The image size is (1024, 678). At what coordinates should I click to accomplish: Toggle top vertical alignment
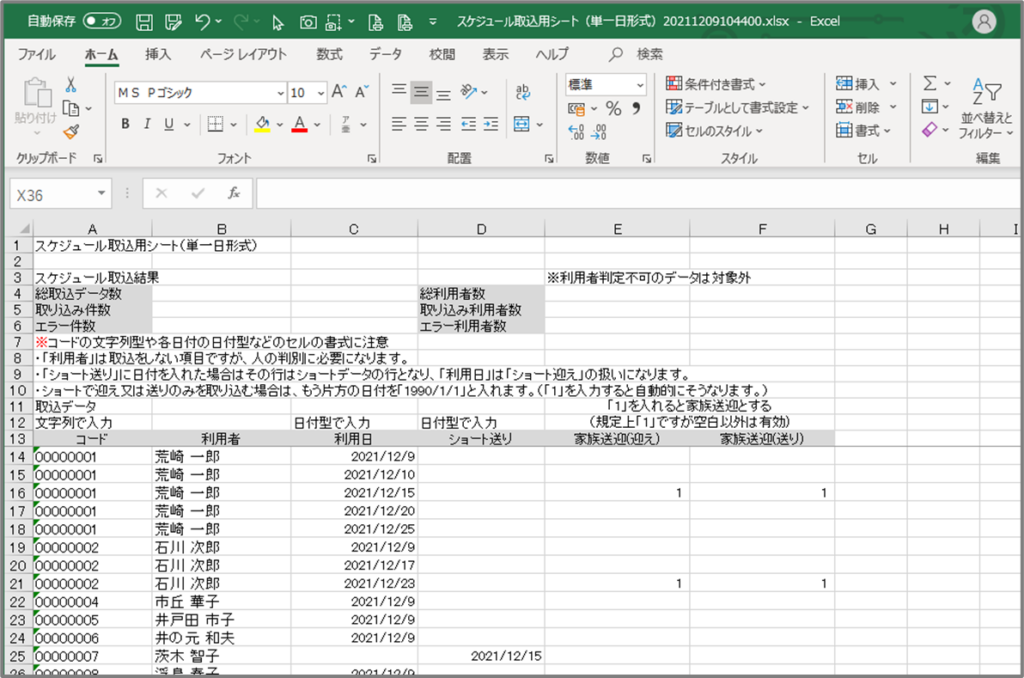[x=399, y=92]
